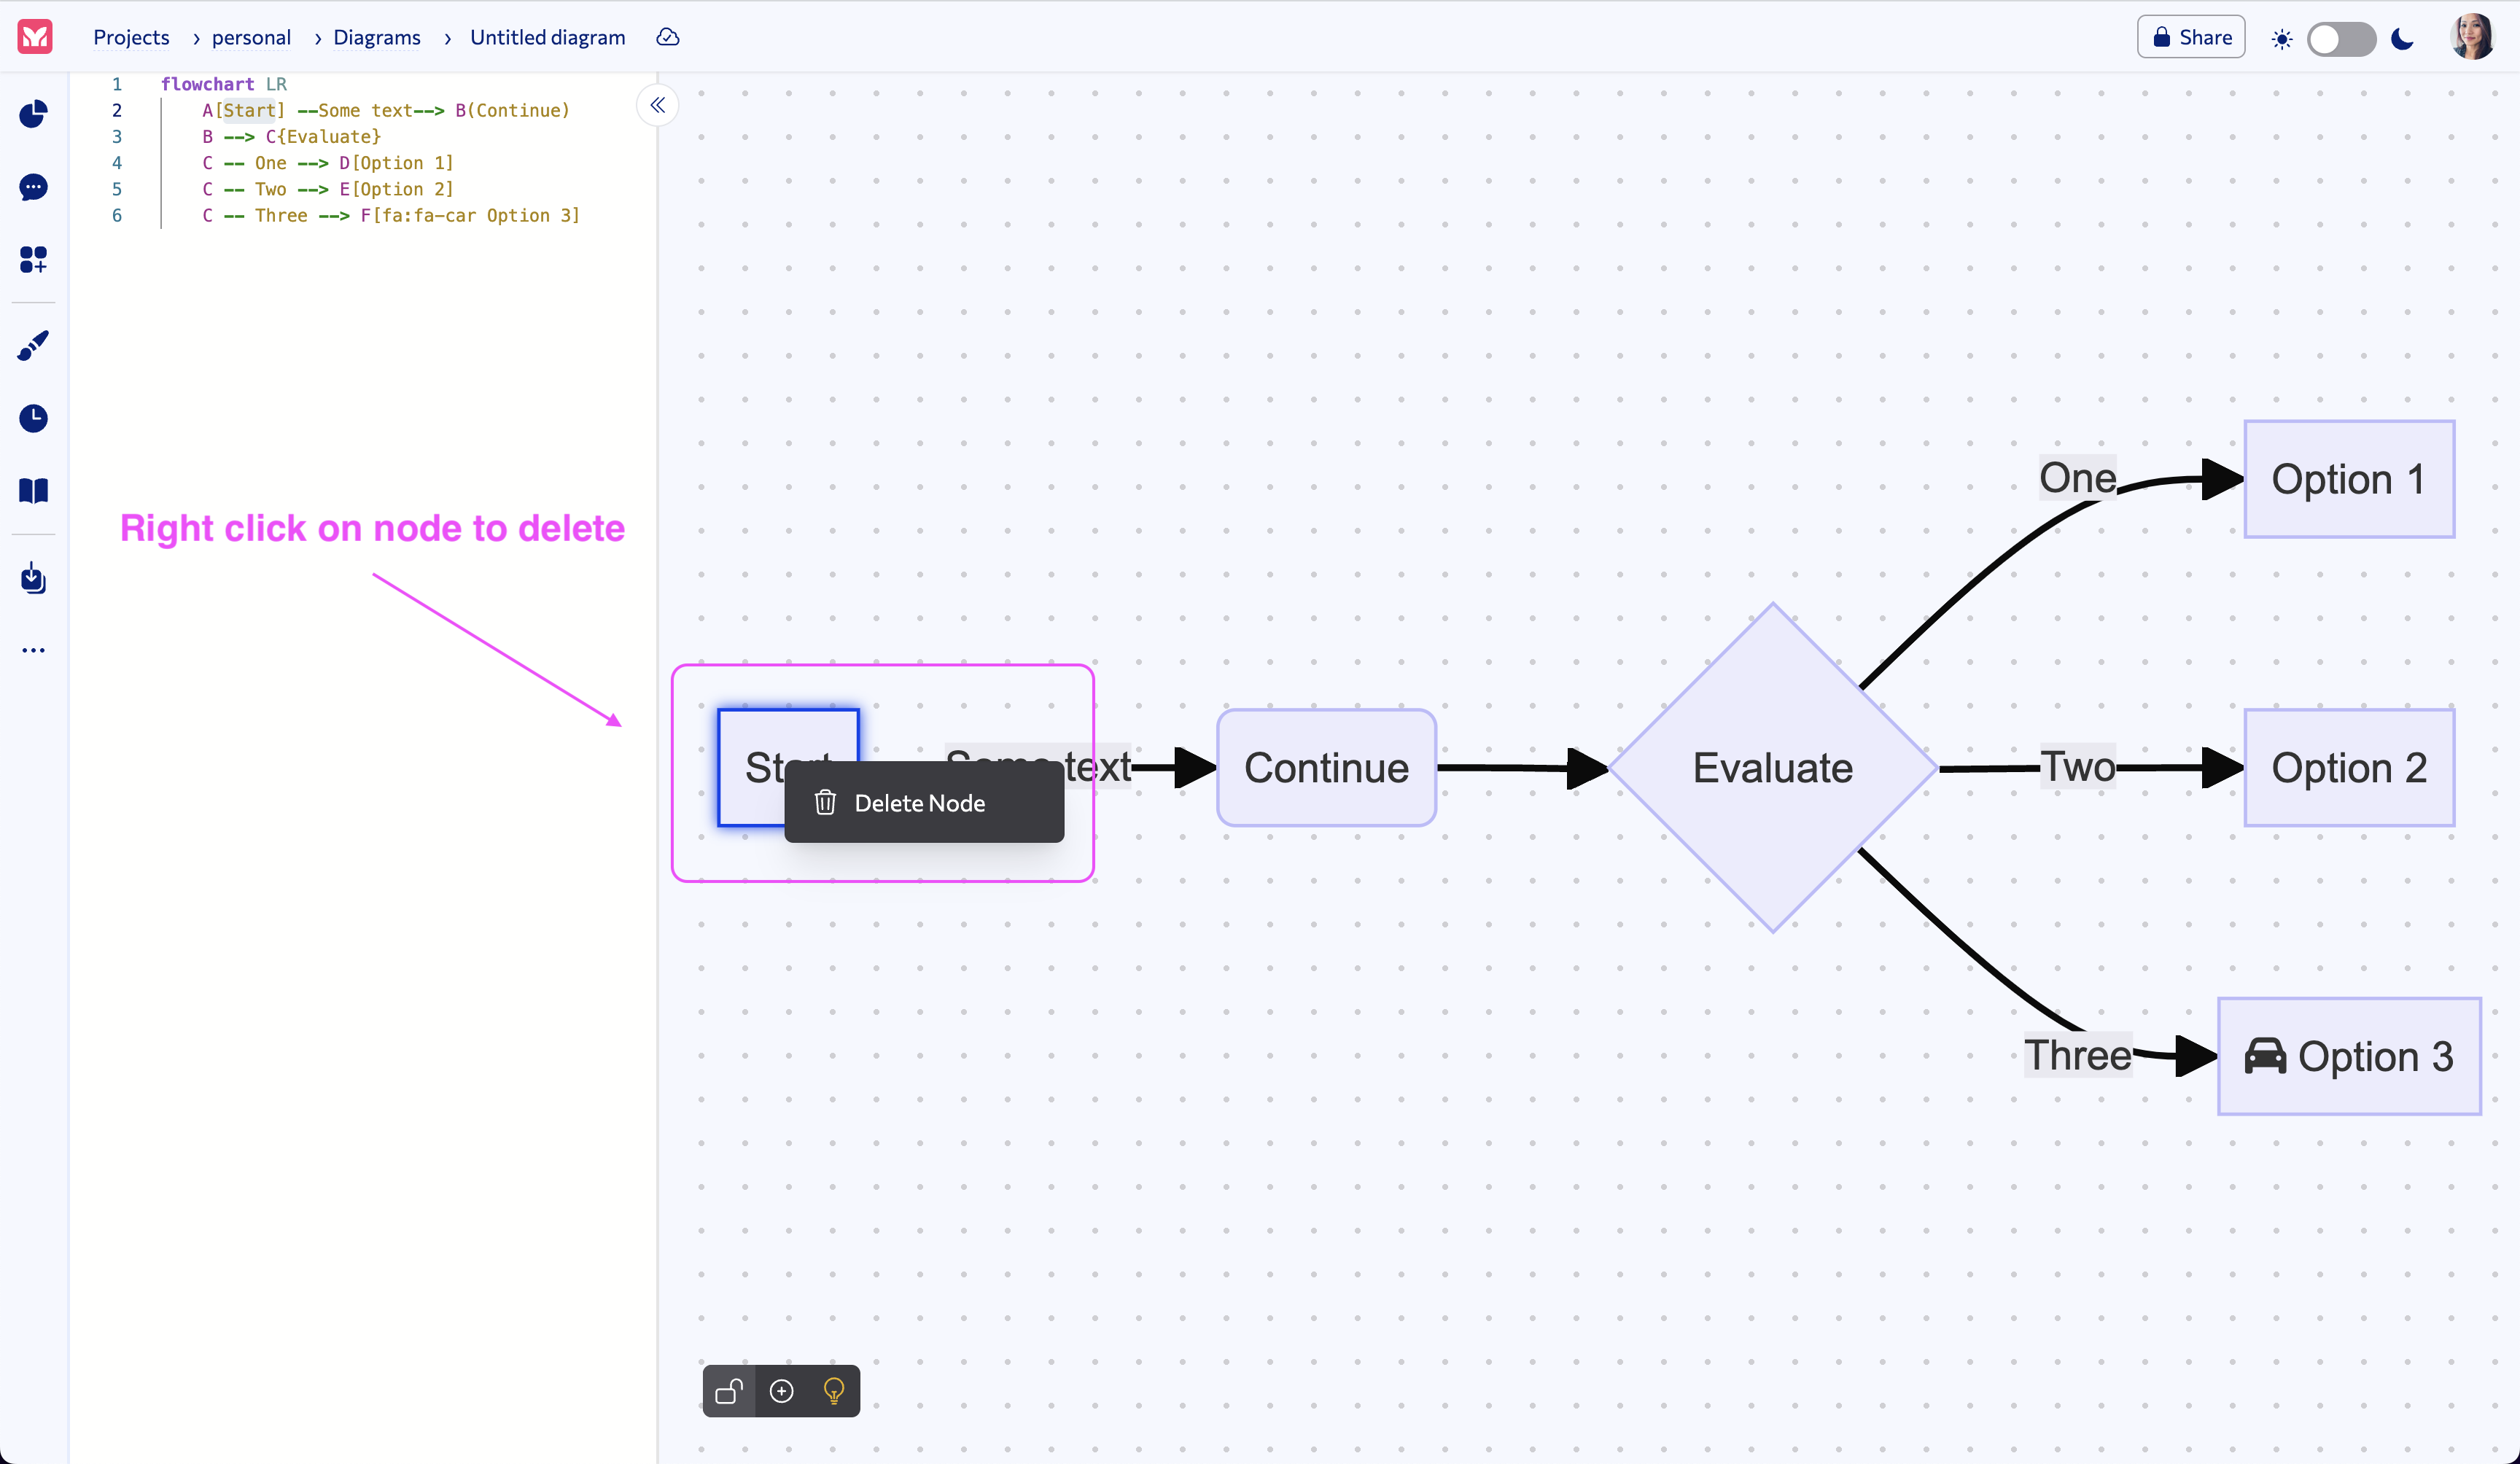Viewport: 2520px width, 1464px height.
Task: Click the add node plus button
Action: coord(782,1391)
